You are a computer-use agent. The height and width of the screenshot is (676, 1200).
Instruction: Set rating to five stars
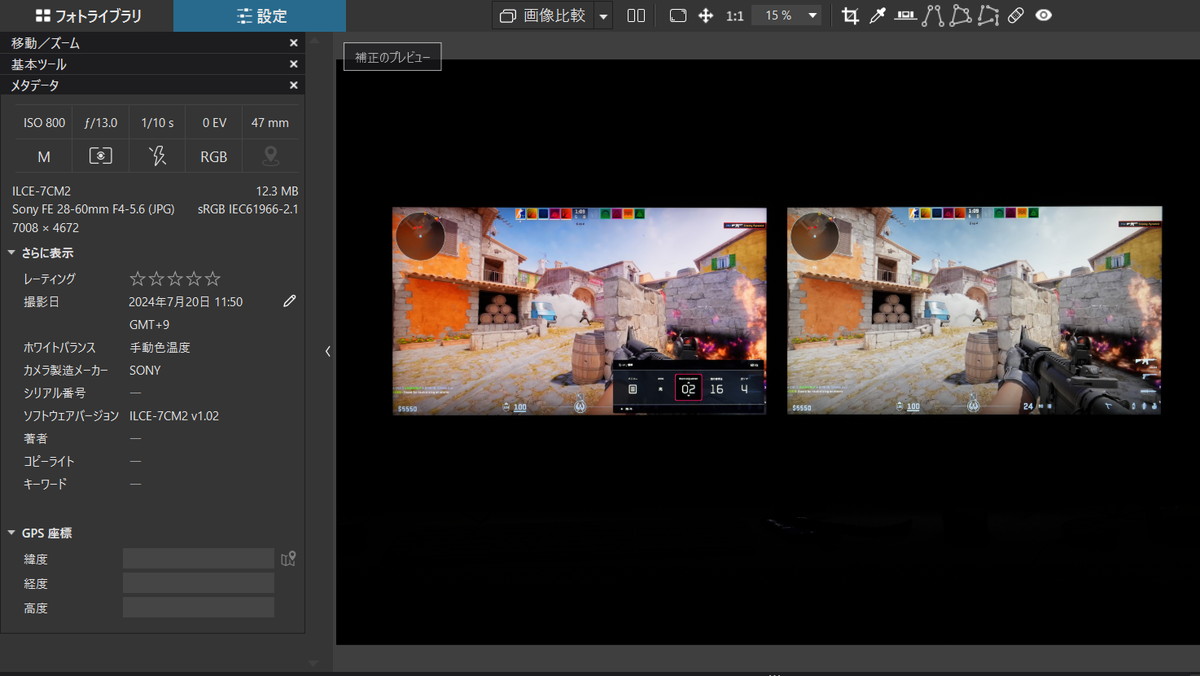point(213,279)
